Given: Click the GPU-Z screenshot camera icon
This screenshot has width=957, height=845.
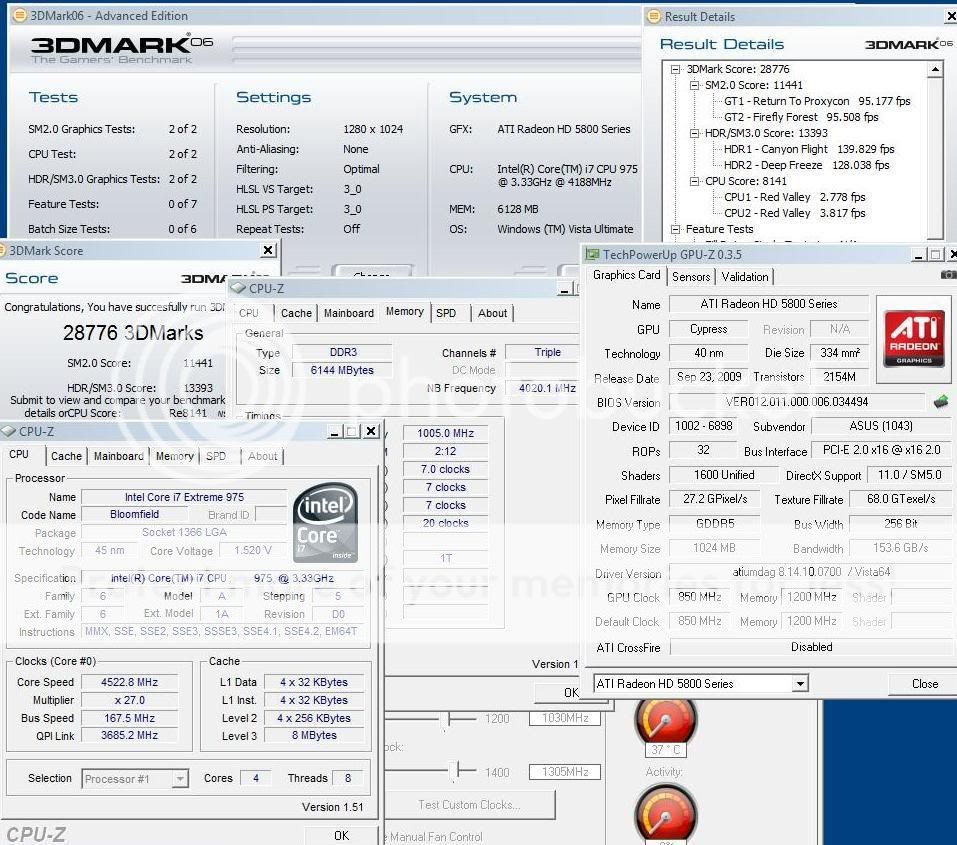Looking at the screenshot, I should tap(948, 275).
